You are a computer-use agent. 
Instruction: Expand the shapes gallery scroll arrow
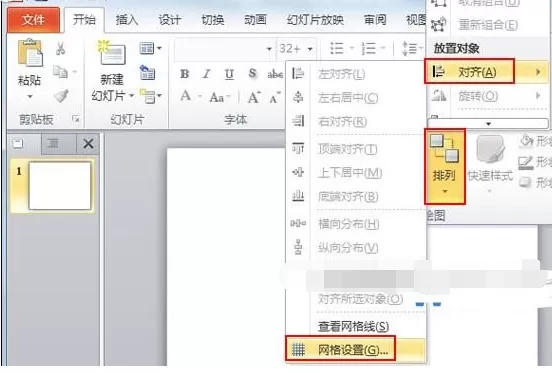click(488, 124)
